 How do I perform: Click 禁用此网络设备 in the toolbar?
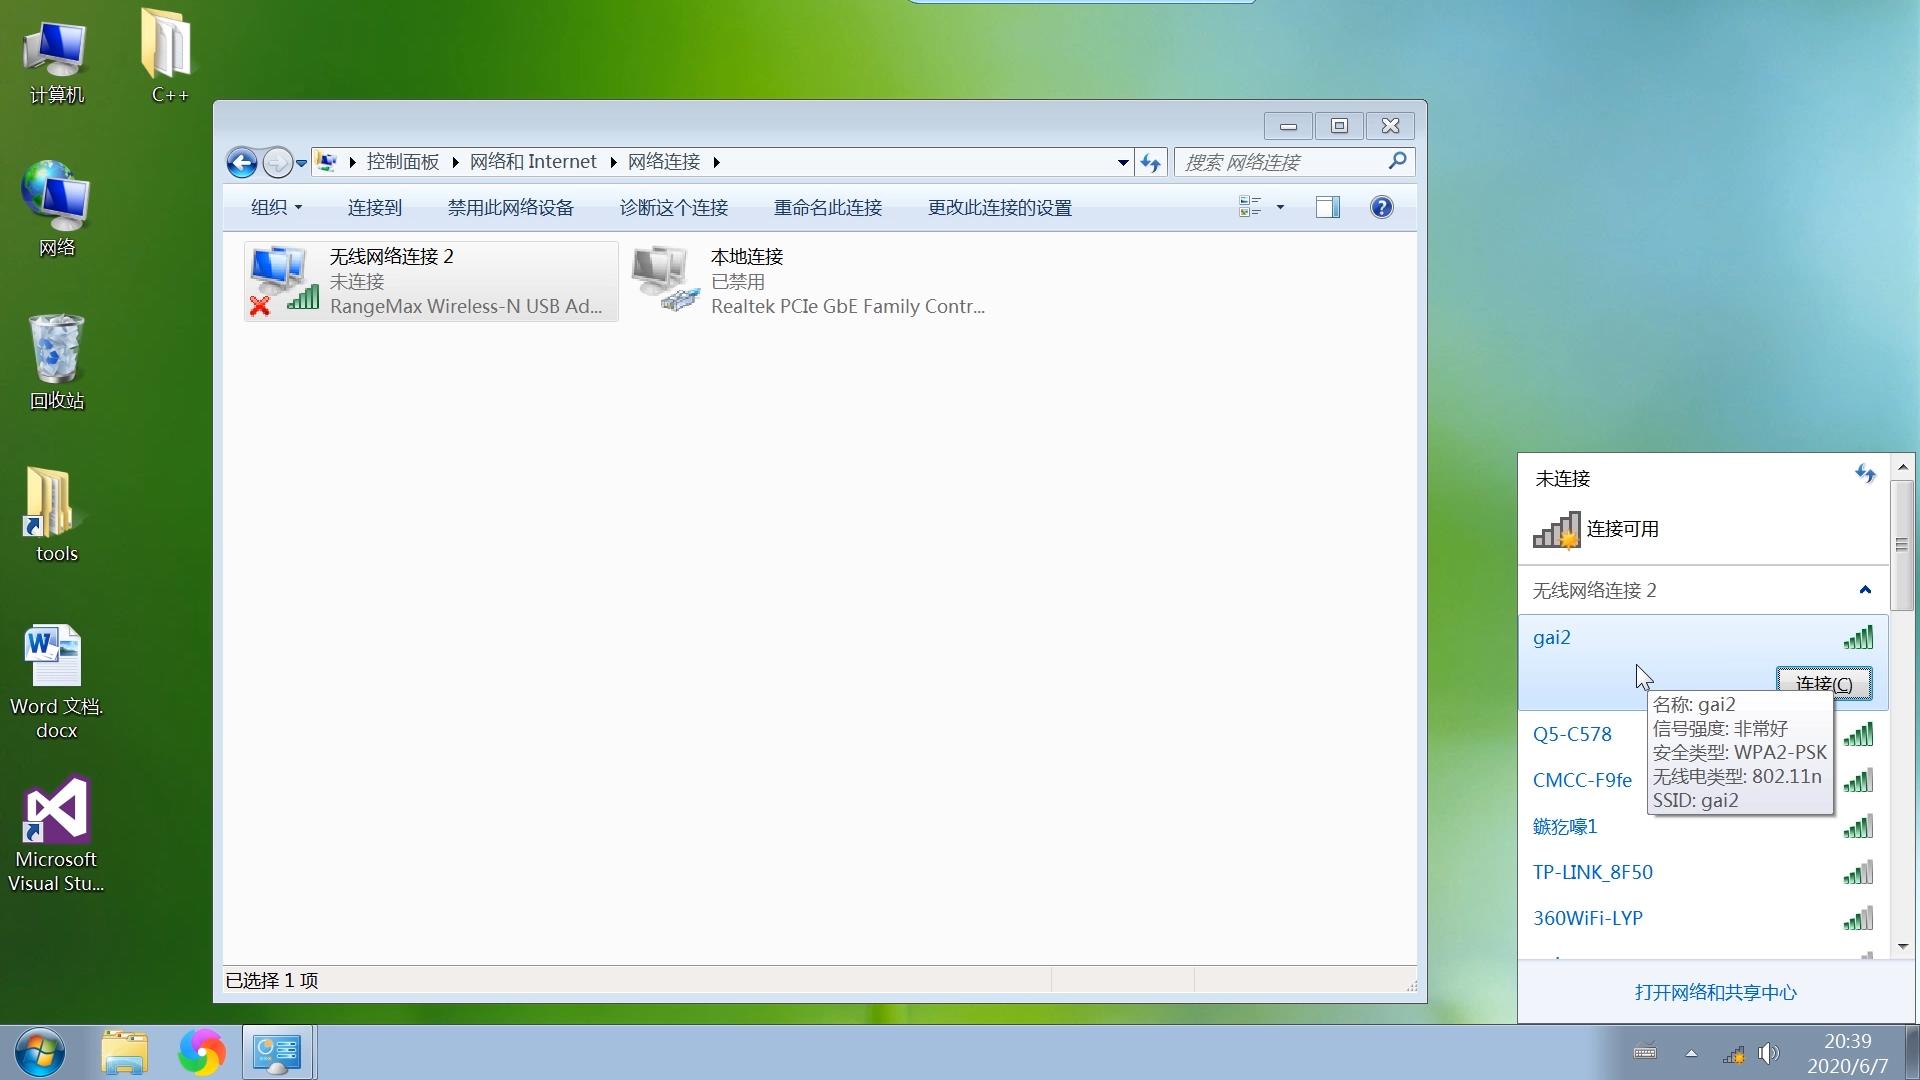pyautogui.click(x=510, y=207)
